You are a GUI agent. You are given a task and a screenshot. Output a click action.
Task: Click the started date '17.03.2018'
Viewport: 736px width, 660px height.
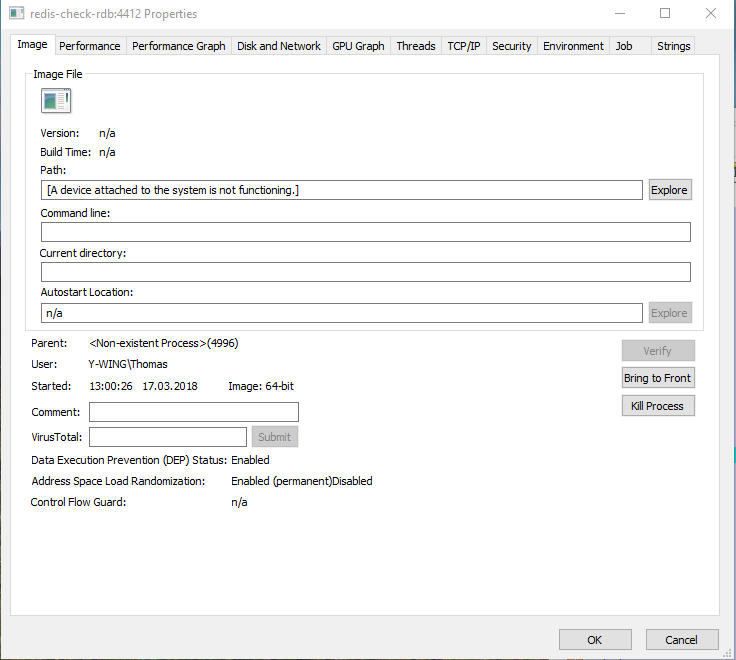coord(170,386)
